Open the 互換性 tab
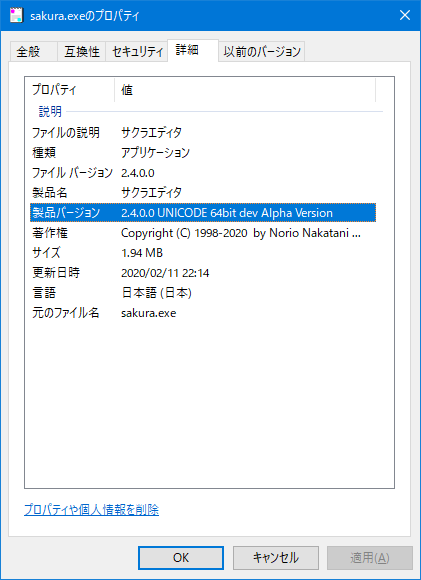The height and width of the screenshot is (580, 421). click(x=82, y=51)
